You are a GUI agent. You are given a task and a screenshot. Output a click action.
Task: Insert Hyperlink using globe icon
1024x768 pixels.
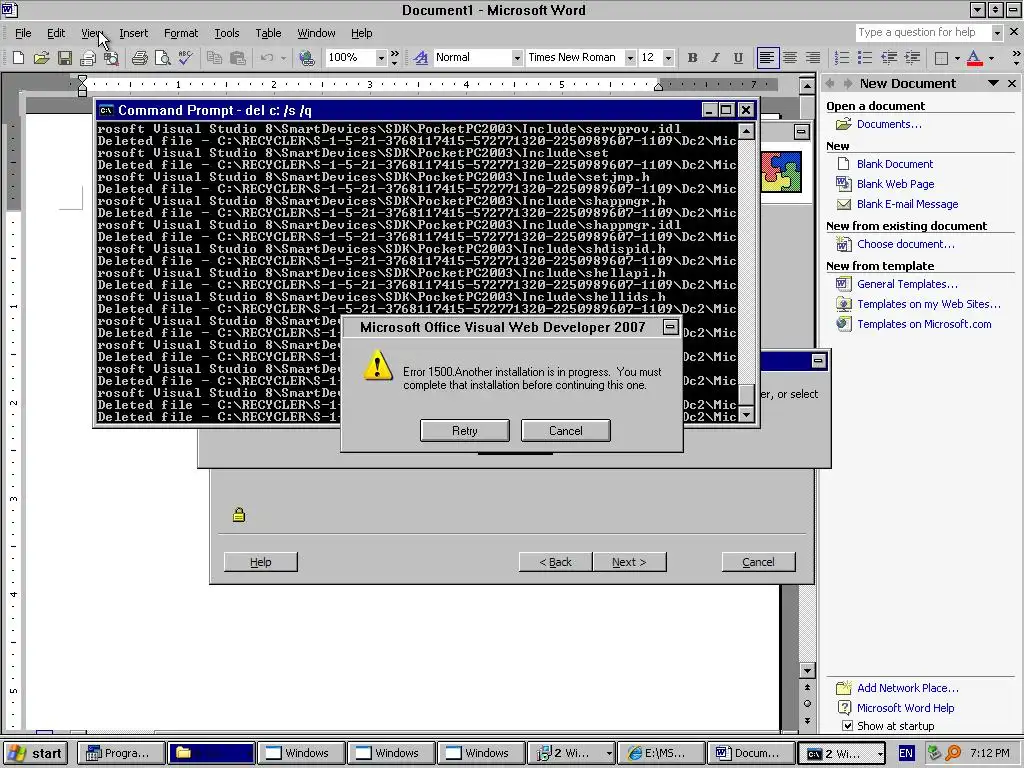[306, 58]
